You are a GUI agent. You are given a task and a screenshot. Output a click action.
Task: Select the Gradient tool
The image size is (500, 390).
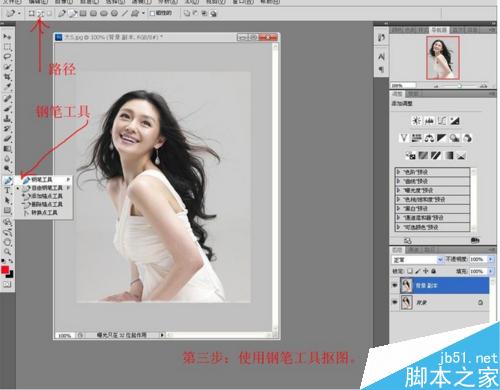(7, 149)
